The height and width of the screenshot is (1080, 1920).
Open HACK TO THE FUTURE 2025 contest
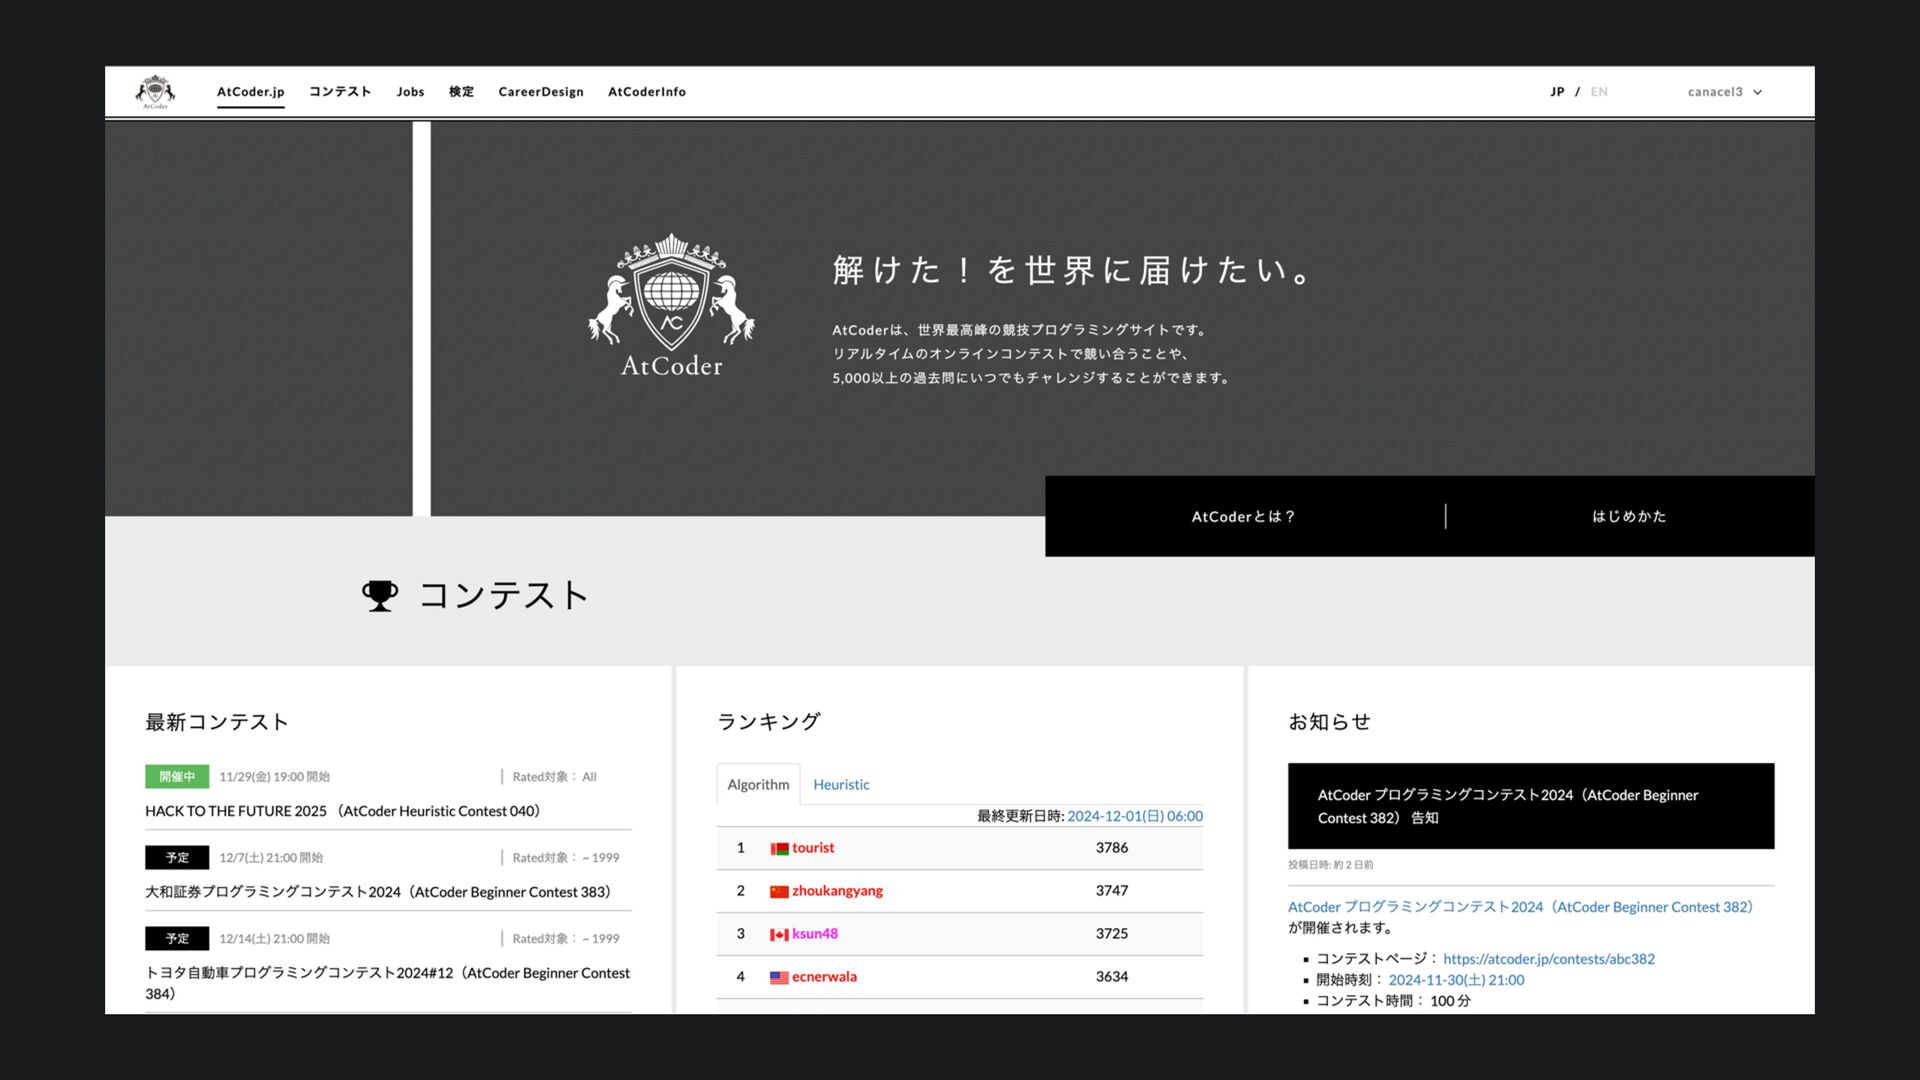click(x=342, y=811)
